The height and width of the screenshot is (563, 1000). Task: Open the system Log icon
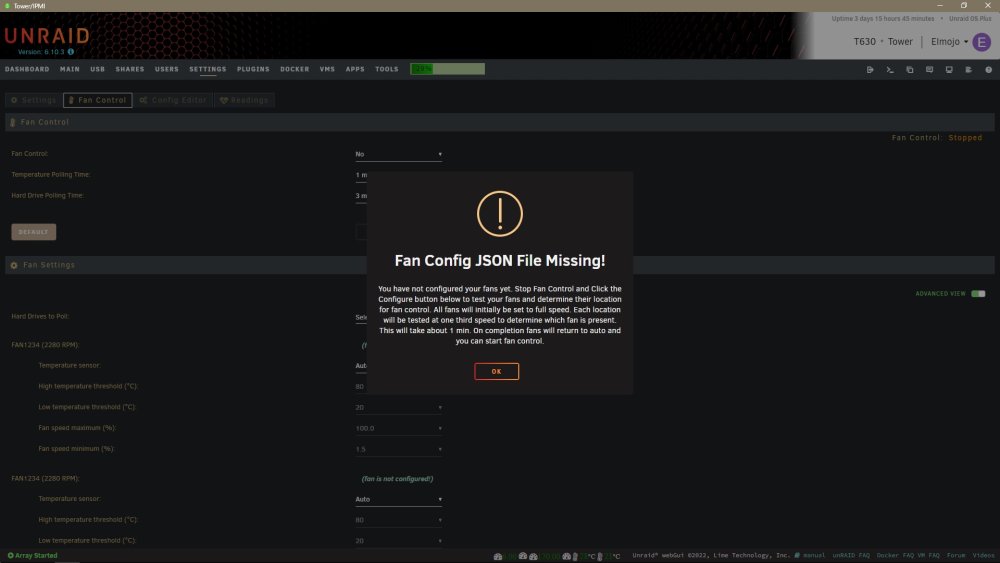coord(969,69)
